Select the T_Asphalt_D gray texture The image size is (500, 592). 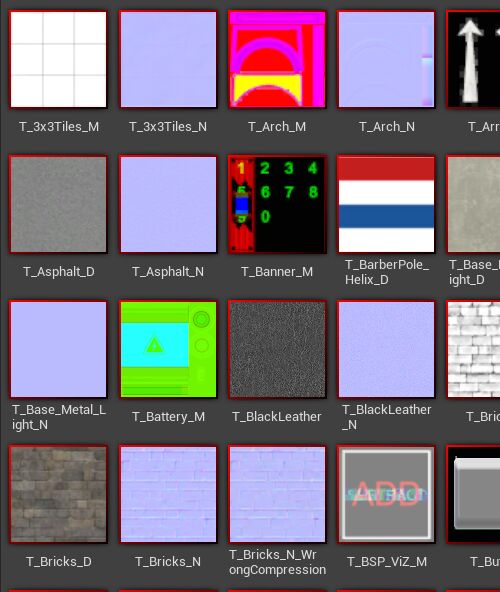pyautogui.click(x=59, y=204)
